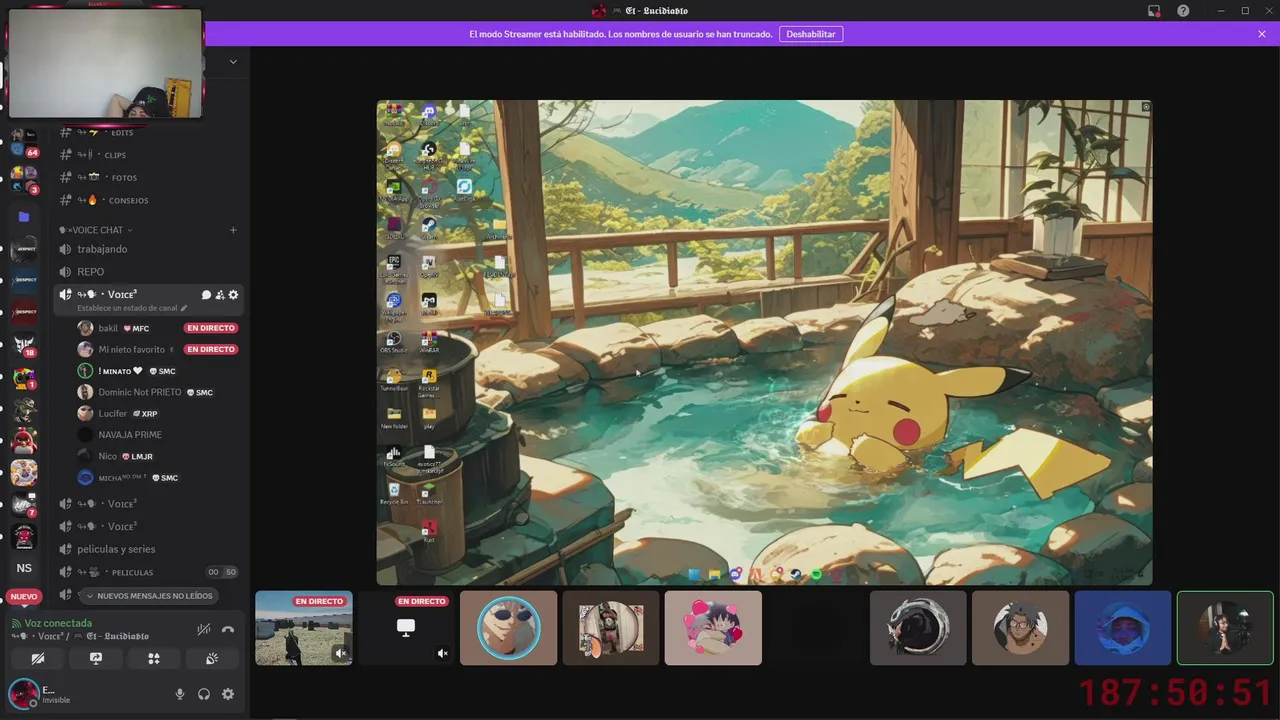Open the red devil server icon
Screen dimensions: 1280x720
coord(24,536)
